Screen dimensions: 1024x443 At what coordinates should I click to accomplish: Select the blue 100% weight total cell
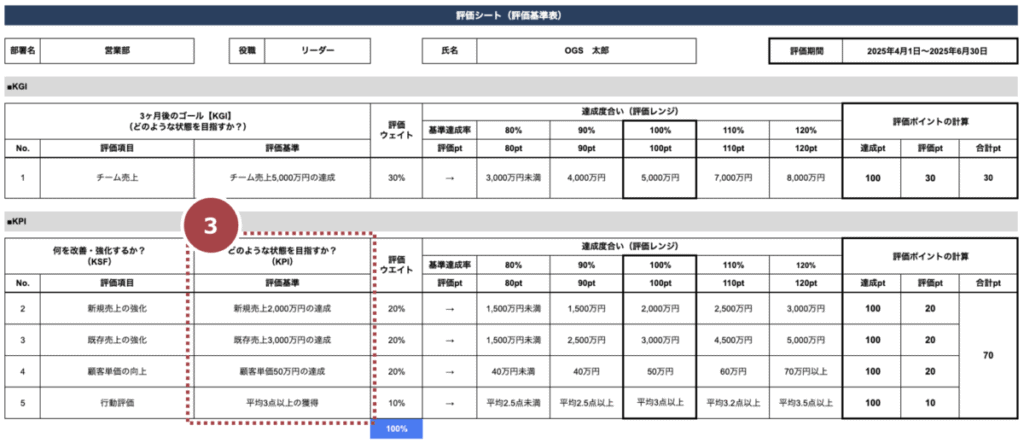coord(396,430)
